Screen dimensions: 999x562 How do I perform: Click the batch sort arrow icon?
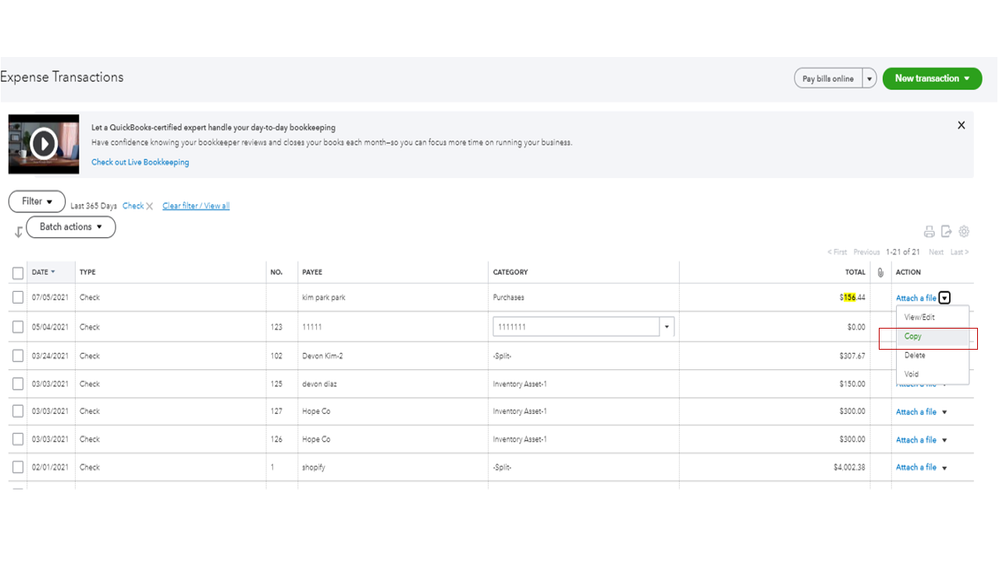tap(18, 232)
